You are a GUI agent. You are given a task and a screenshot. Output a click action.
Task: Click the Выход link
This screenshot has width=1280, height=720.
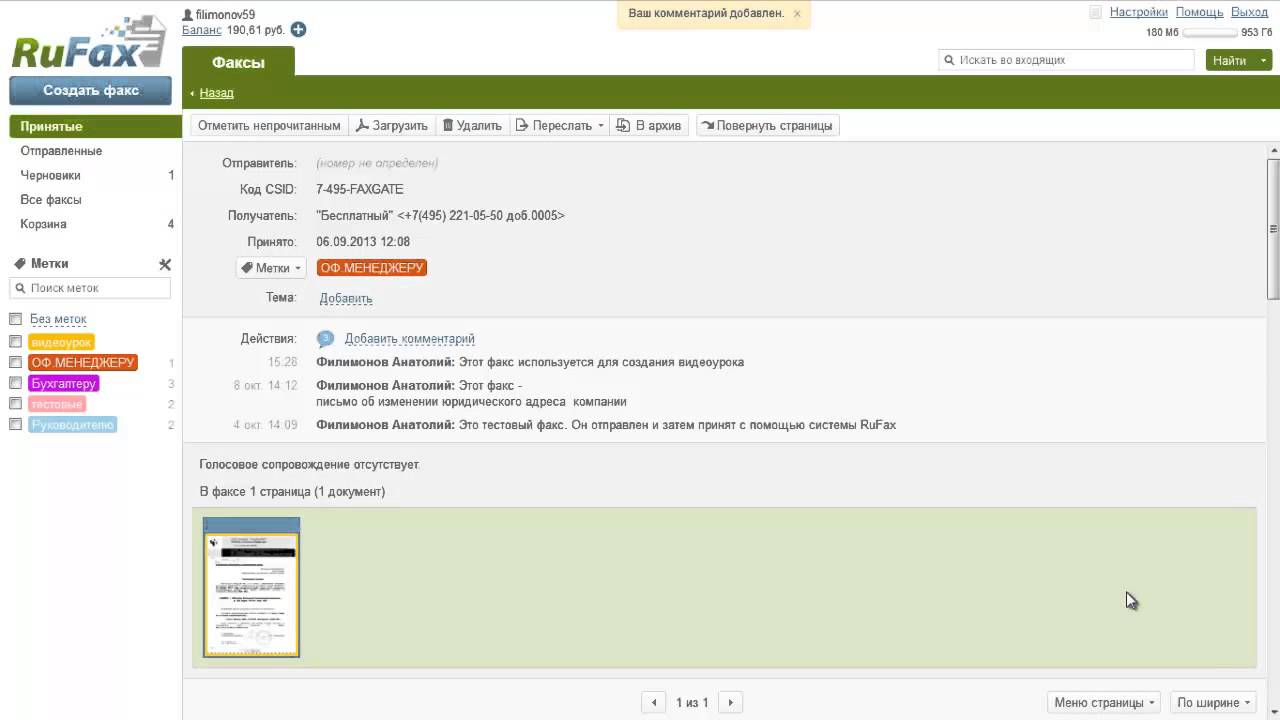1249,13
